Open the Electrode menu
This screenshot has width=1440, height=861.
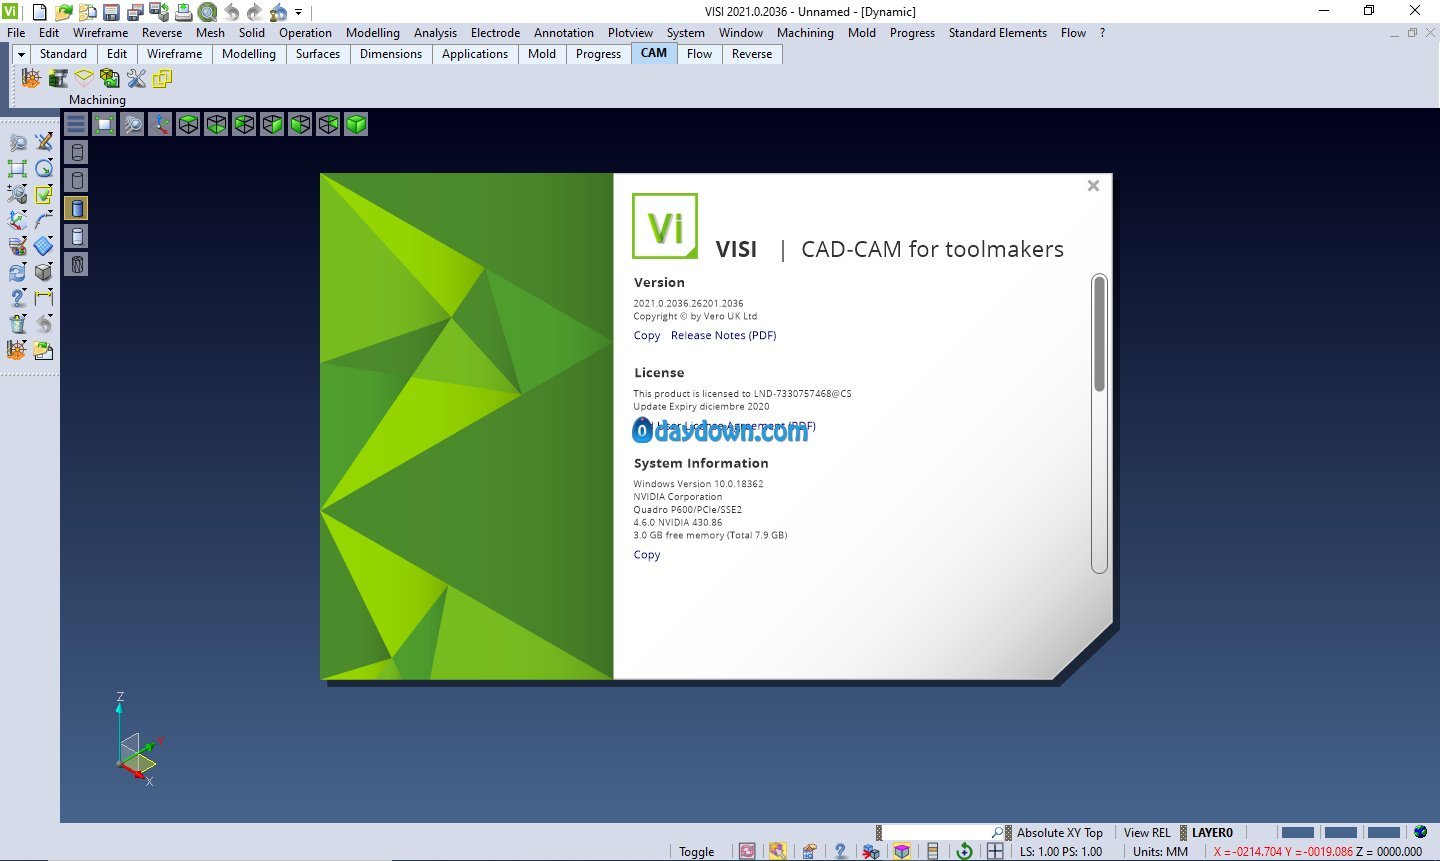[x=495, y=33]
